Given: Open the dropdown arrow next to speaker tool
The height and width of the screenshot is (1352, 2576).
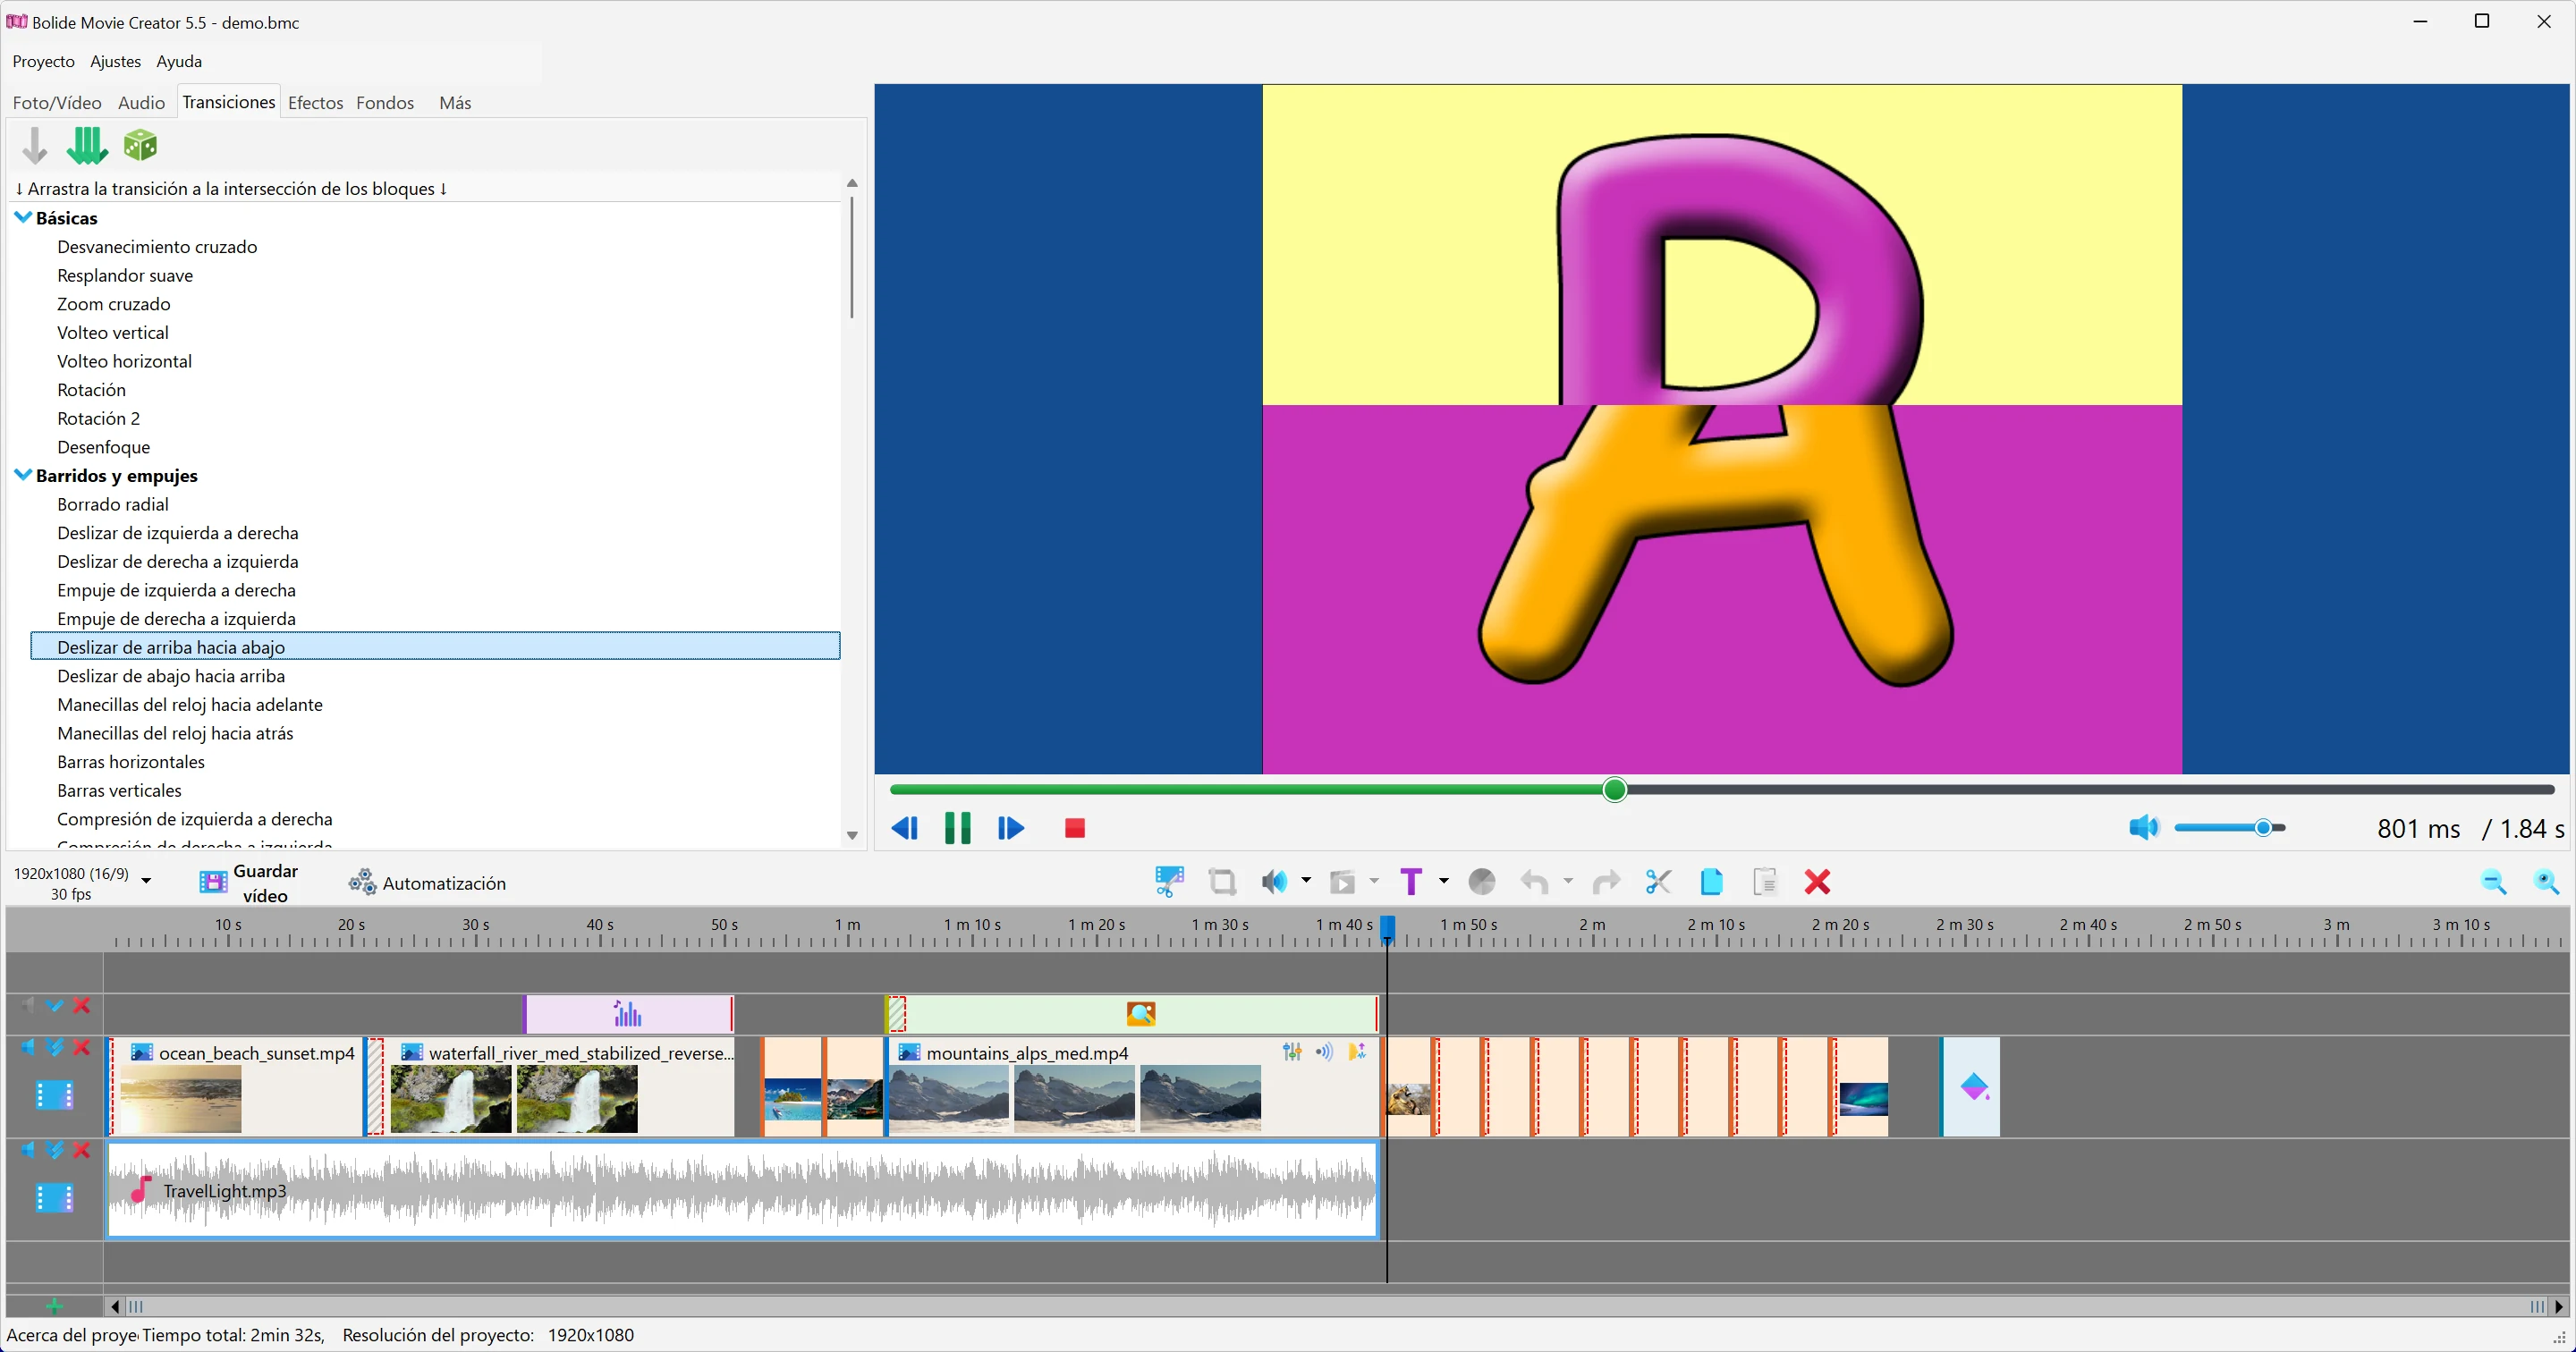Looking at the screenshot, I should [x=1306, y=881].
